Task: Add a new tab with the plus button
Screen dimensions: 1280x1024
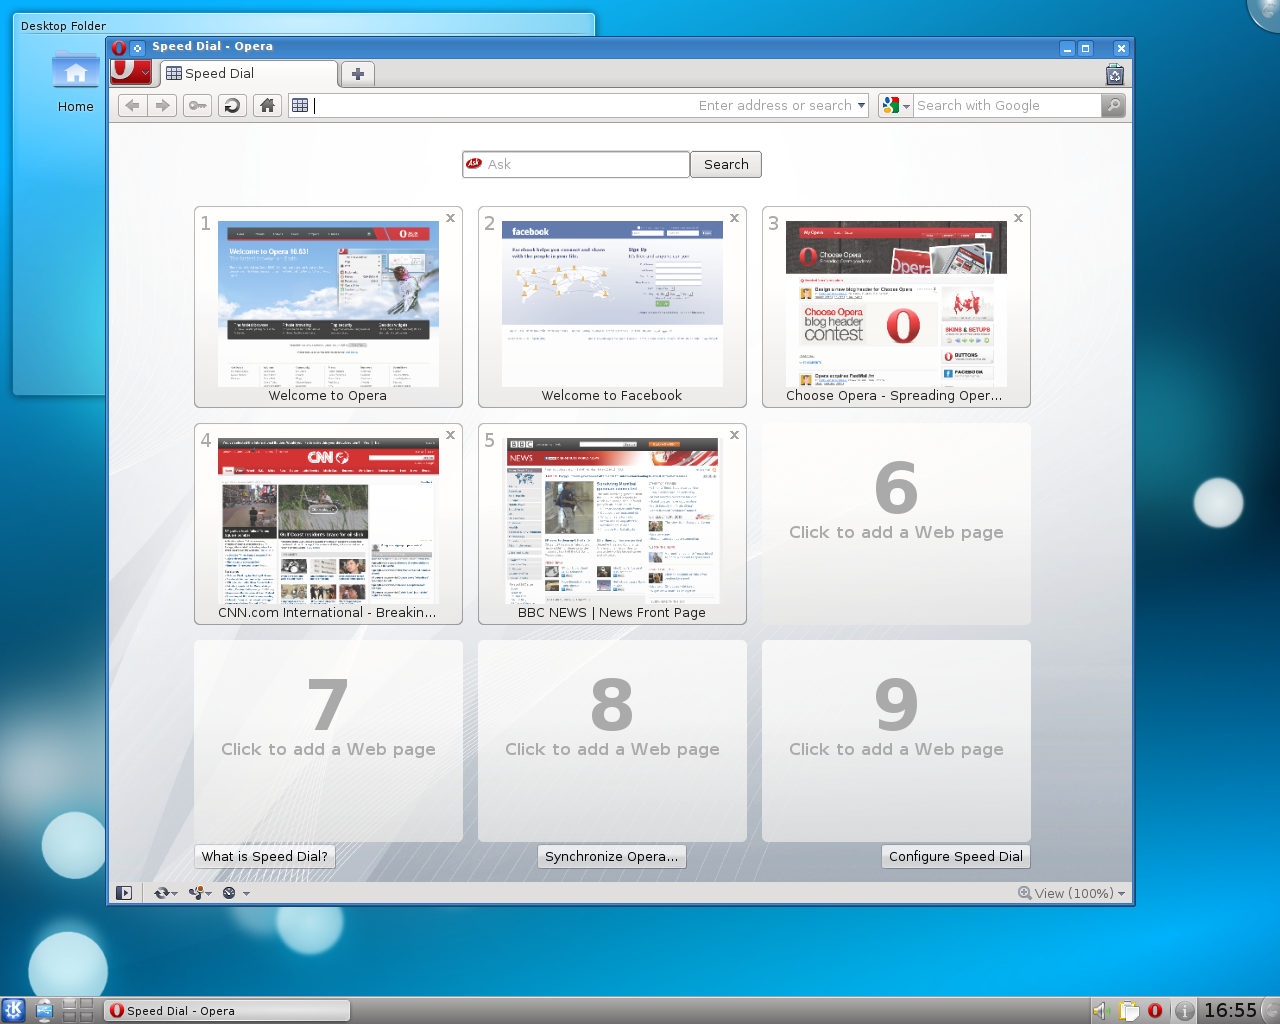Action: [357, 74]
